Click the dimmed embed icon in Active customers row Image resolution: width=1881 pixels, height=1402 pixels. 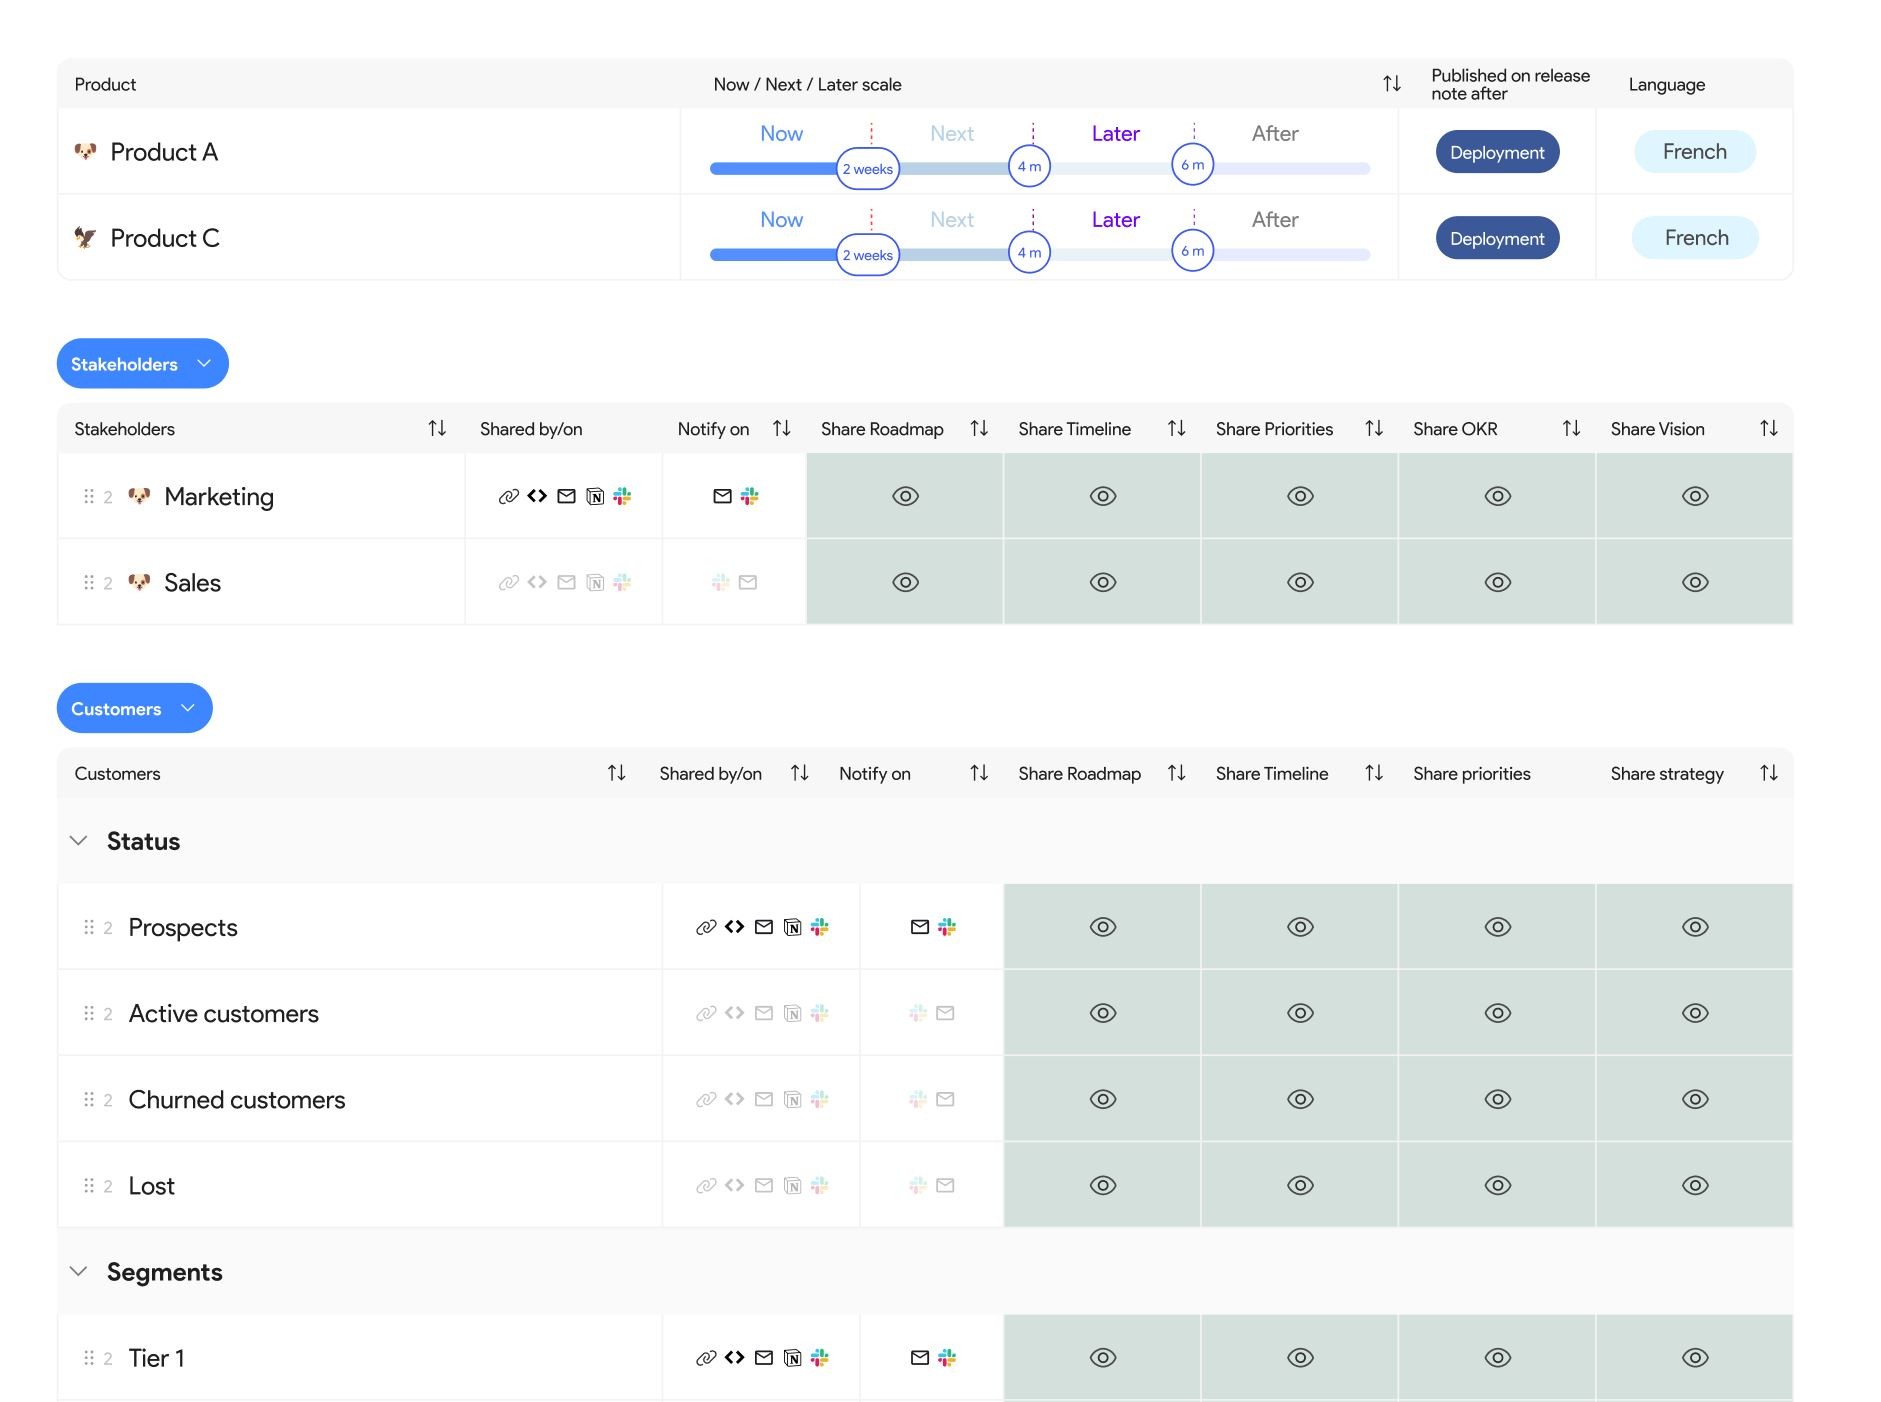pyautogui.click(x=734, y=1013)
